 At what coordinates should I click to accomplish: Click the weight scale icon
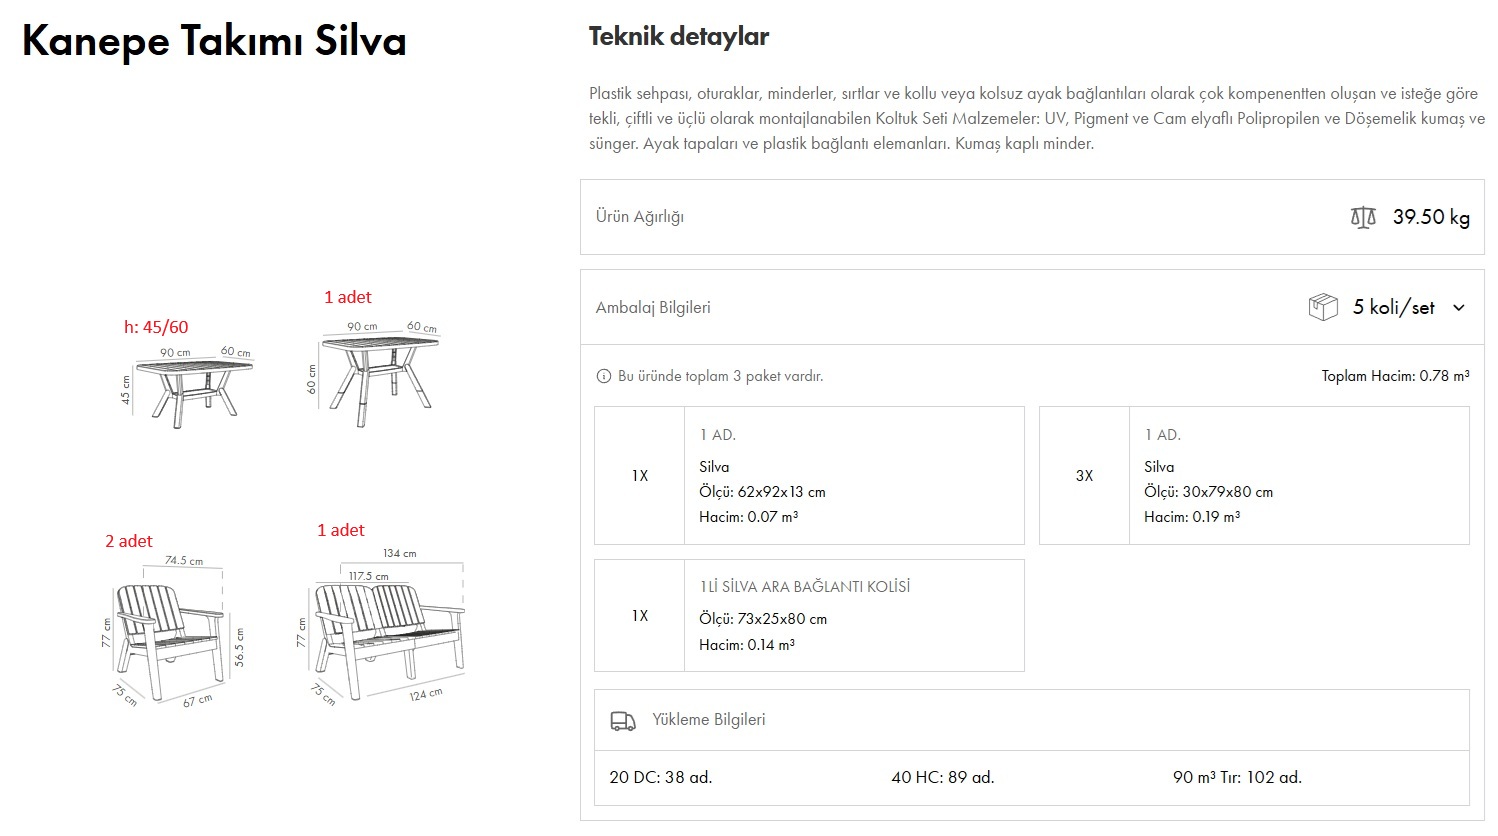pos(1363,217)
